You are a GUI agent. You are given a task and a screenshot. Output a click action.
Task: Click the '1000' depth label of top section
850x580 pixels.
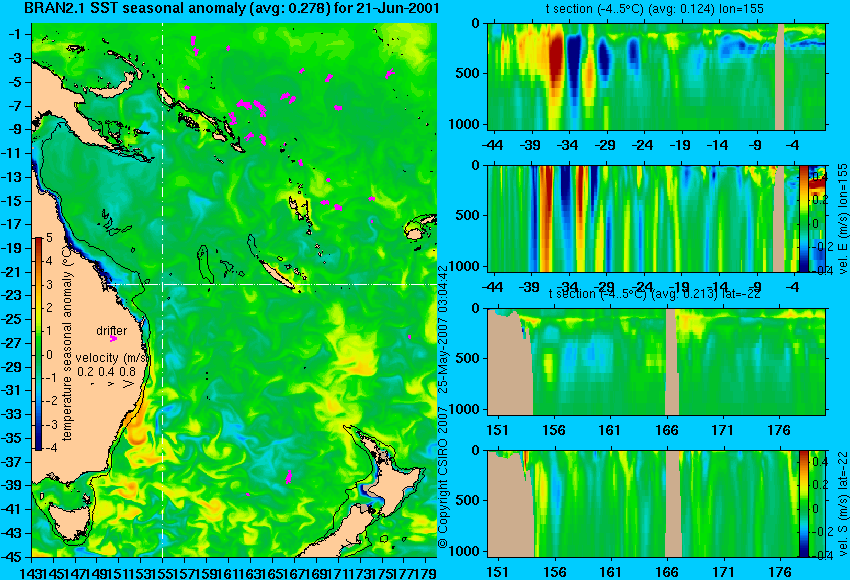[464, 124]
